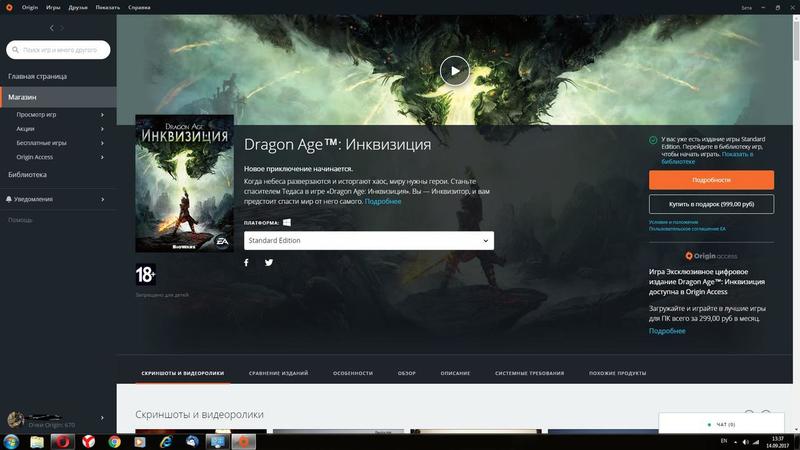800x450 pixels.
Task: Open the Показать menu
Action: pos(108,8)
